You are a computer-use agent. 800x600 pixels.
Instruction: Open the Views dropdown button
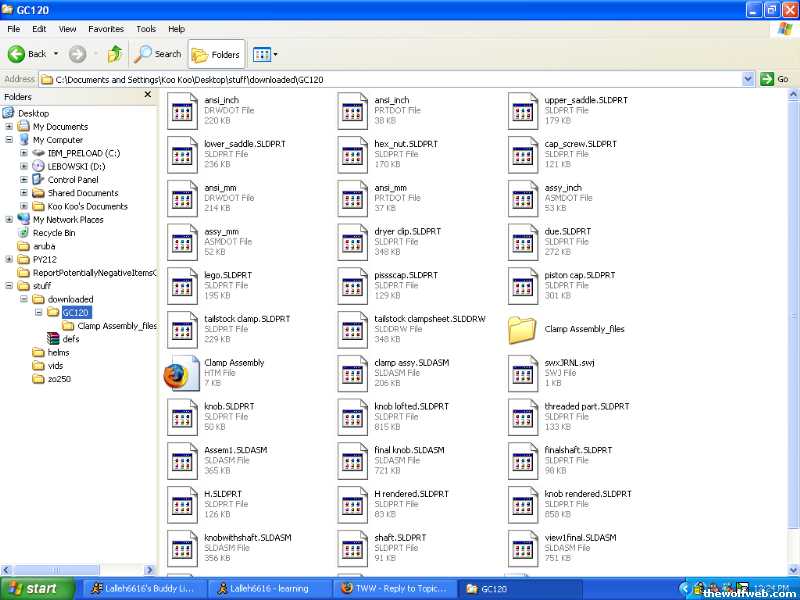pos(265,54)
